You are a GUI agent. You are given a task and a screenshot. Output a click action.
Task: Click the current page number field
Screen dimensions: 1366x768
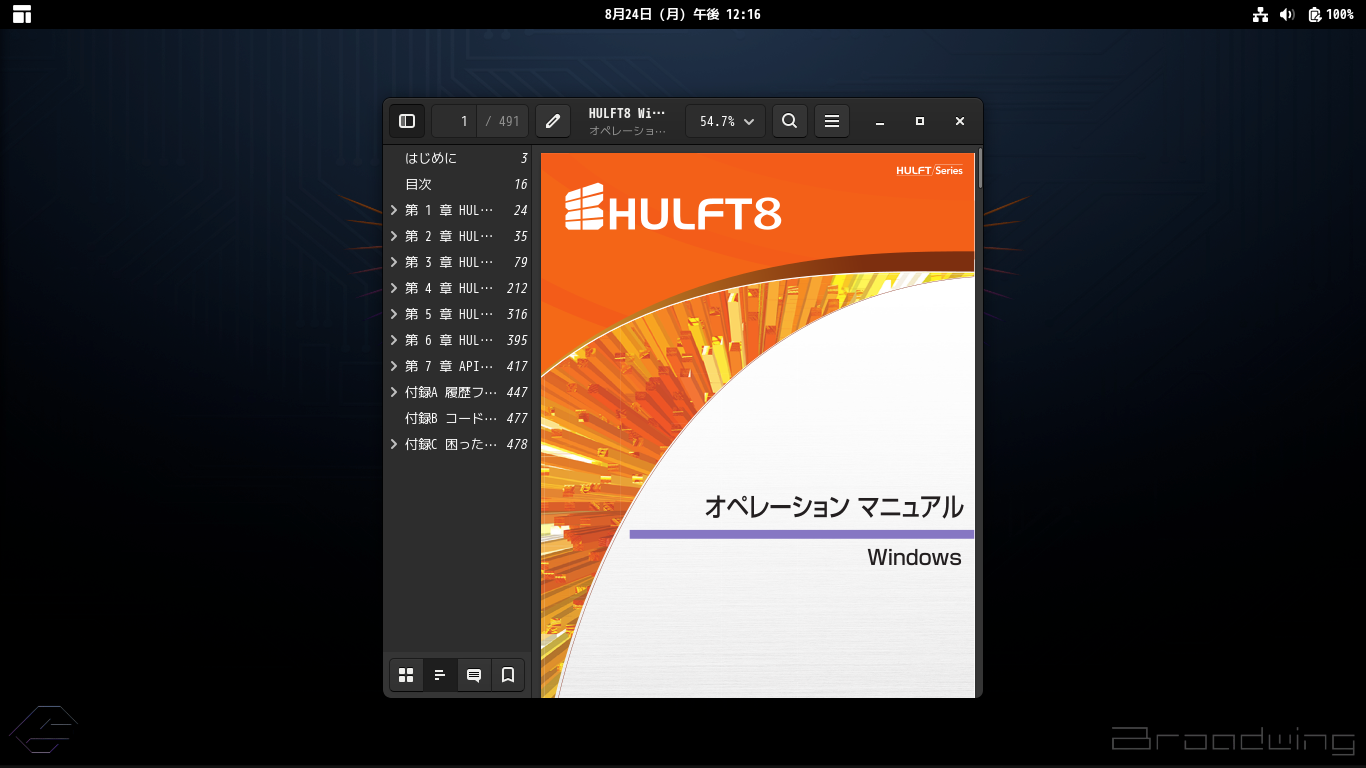455,121
